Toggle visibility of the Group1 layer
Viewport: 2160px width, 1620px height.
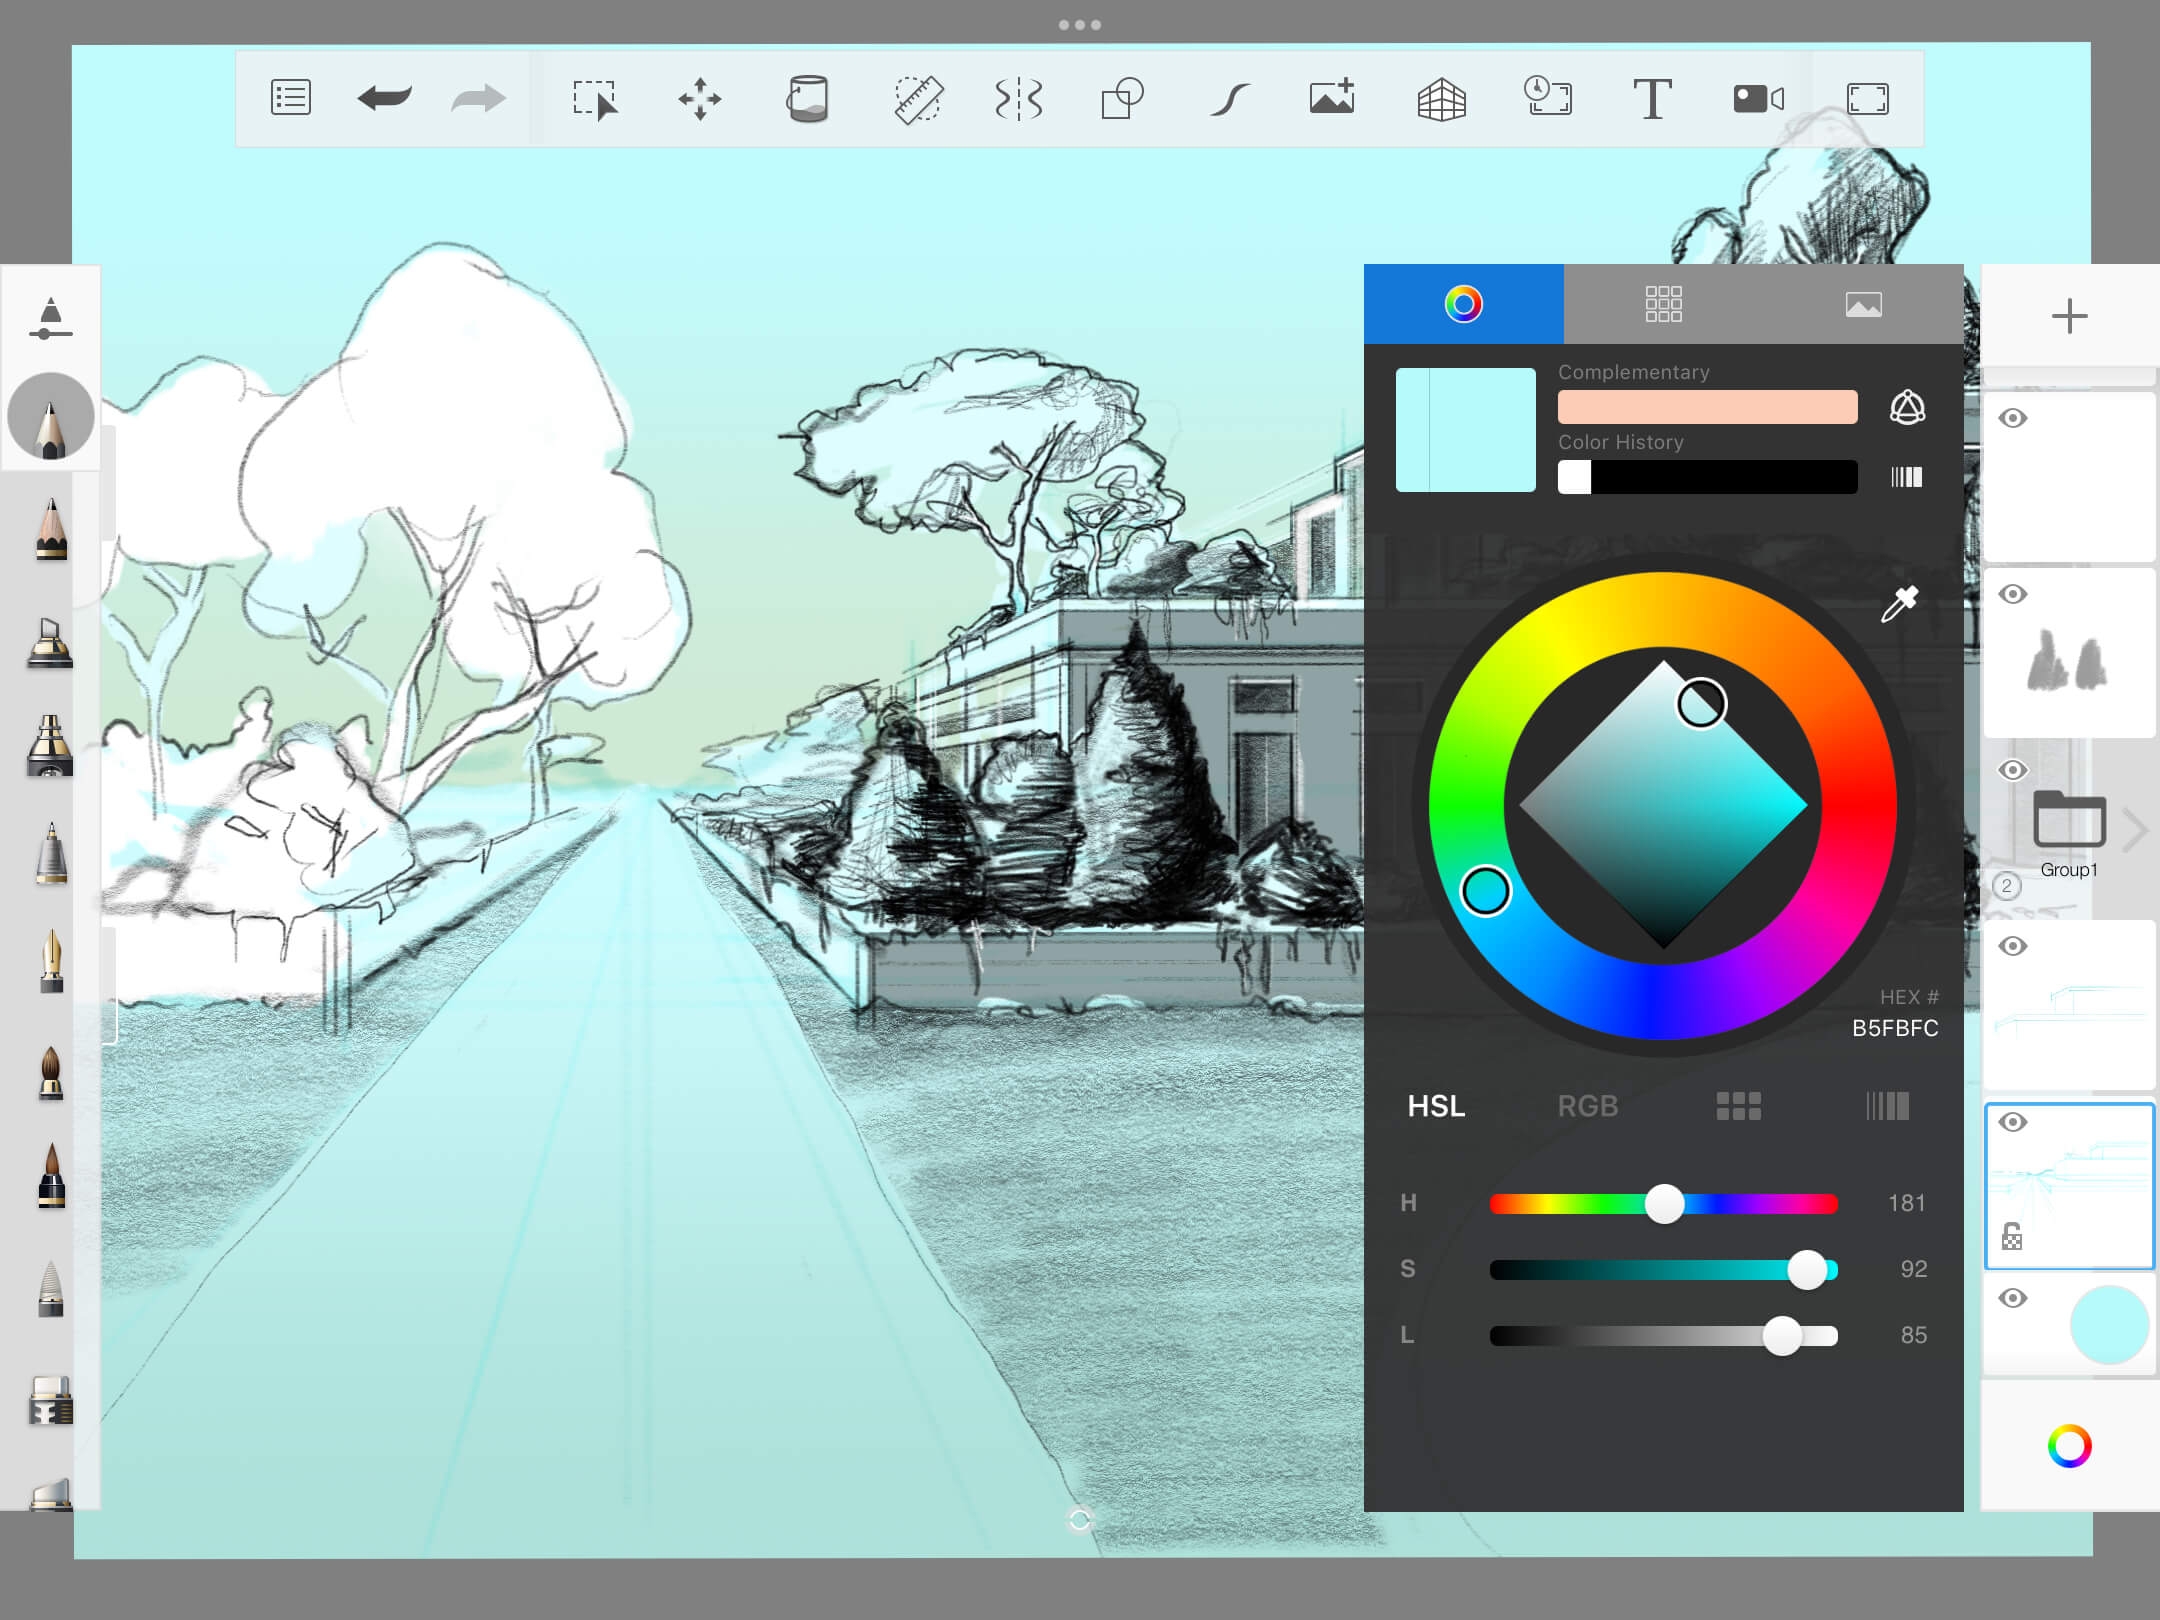[x=2012, y=770]
